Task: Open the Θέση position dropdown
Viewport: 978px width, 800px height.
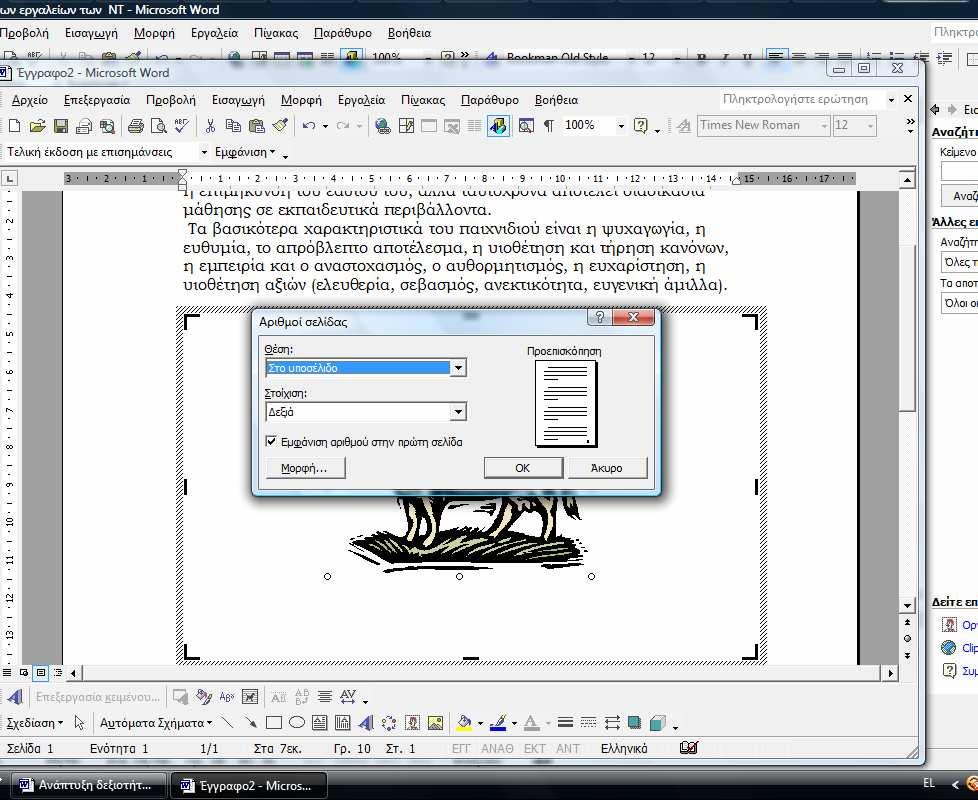Action: pos(458,368)
